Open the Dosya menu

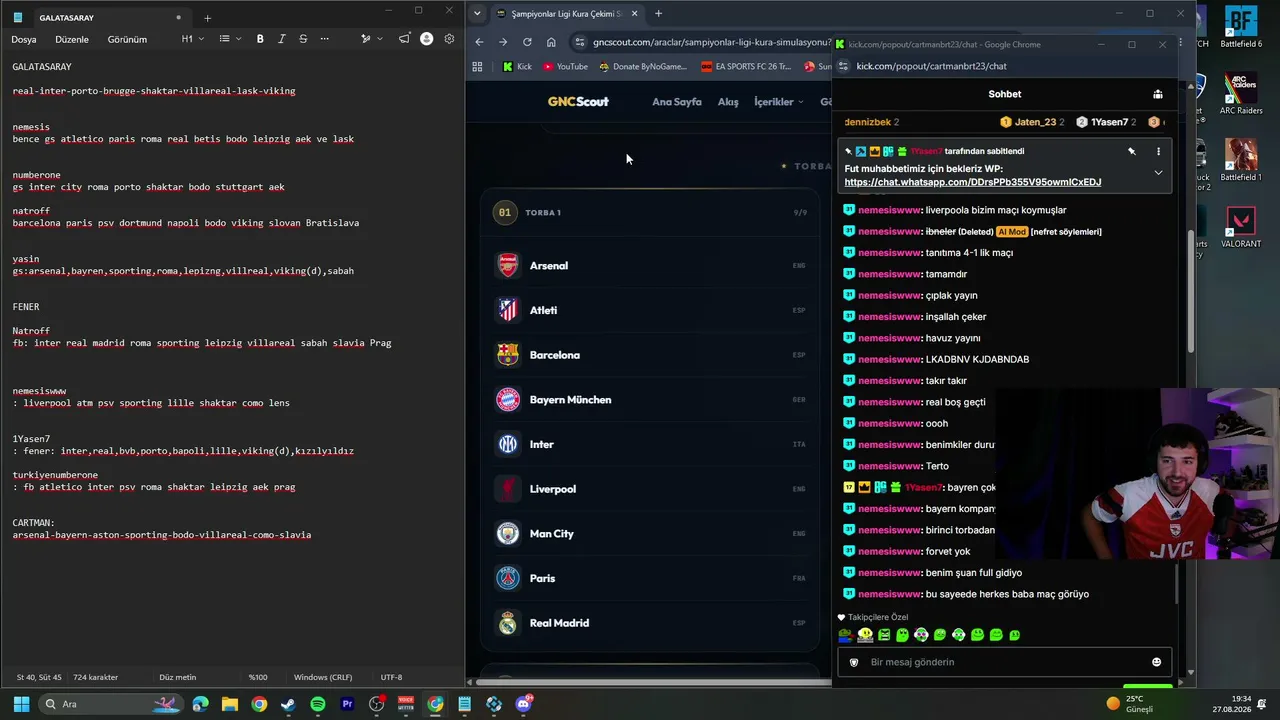point(24,39)
